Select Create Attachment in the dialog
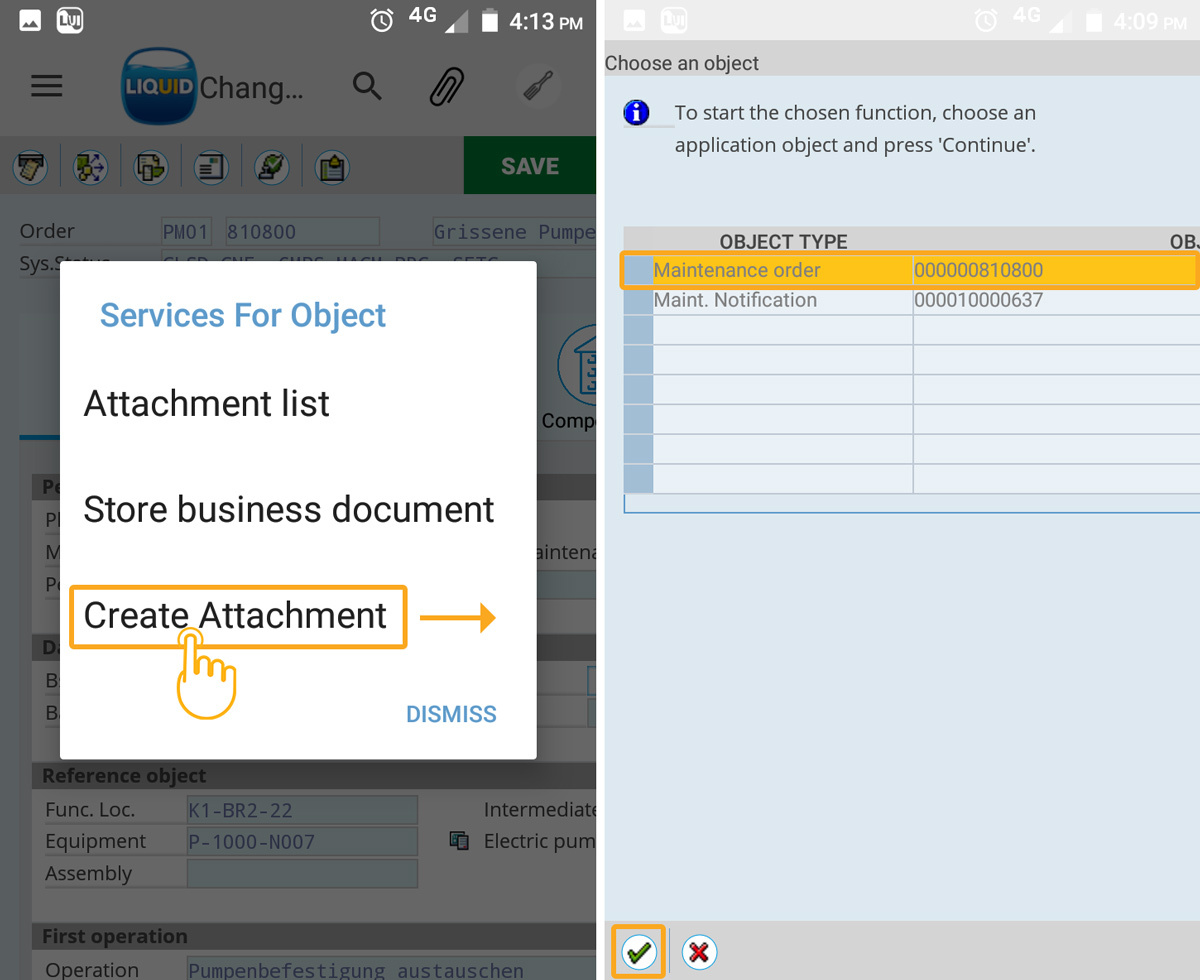Viewport: 1200px width, 980px height. (x=236, y=616)
